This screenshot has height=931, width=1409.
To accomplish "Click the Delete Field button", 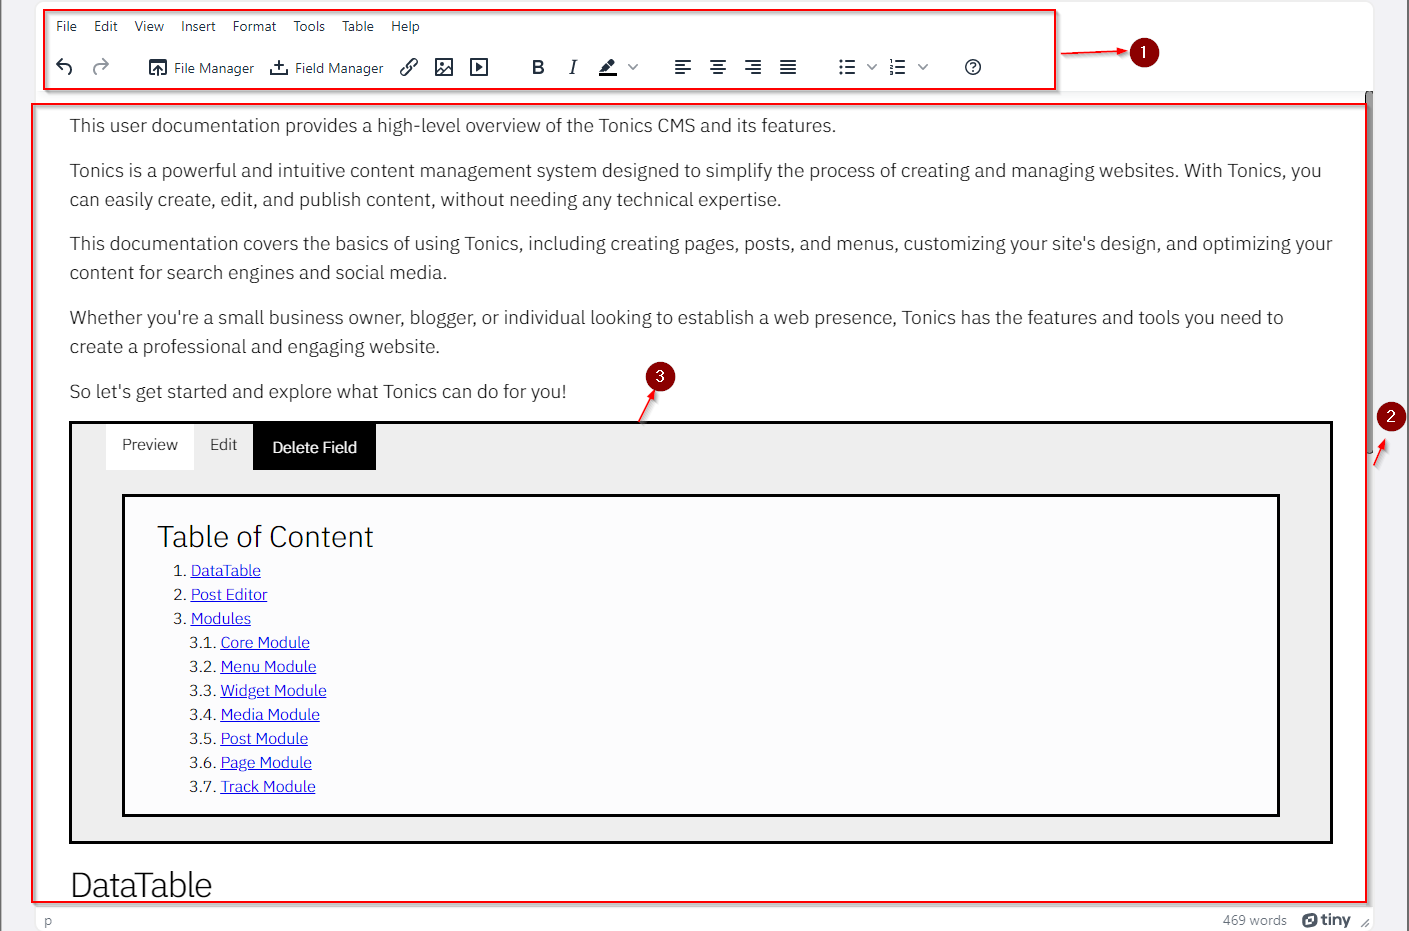I will (x=314, y=447).
